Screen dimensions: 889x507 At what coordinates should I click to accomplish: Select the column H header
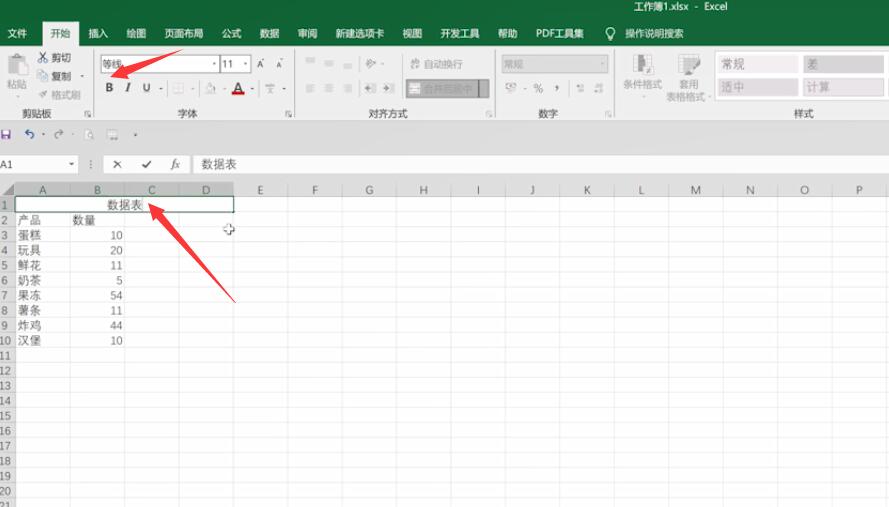click(424, 190)
